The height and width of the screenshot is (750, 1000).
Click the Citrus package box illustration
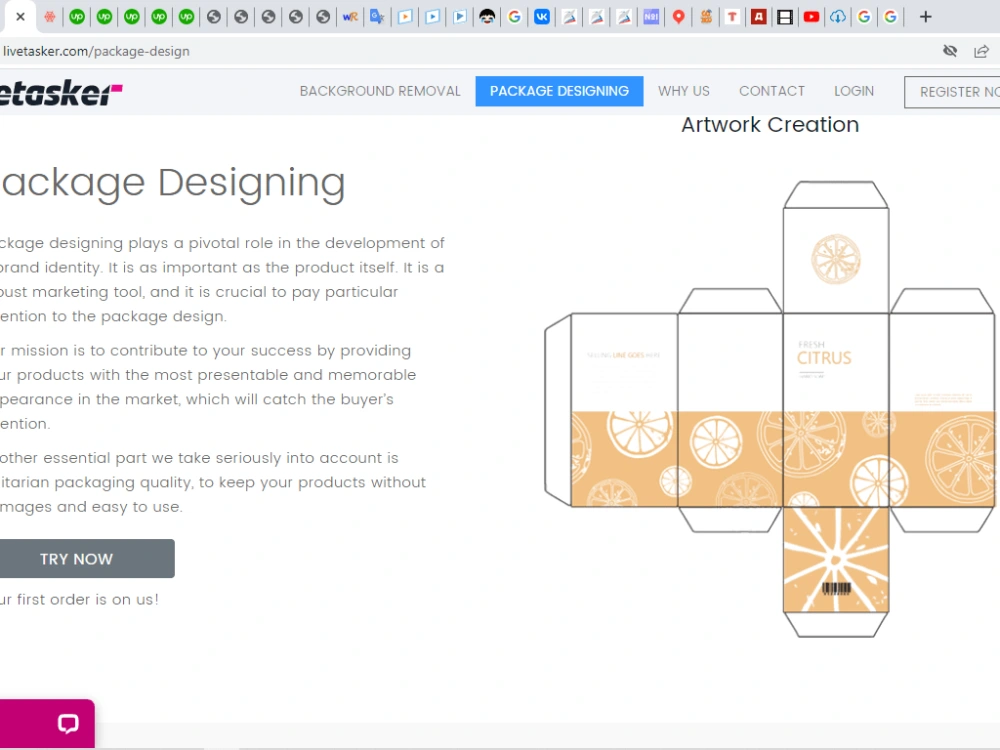pyautogui.click(x=770, y=409)
